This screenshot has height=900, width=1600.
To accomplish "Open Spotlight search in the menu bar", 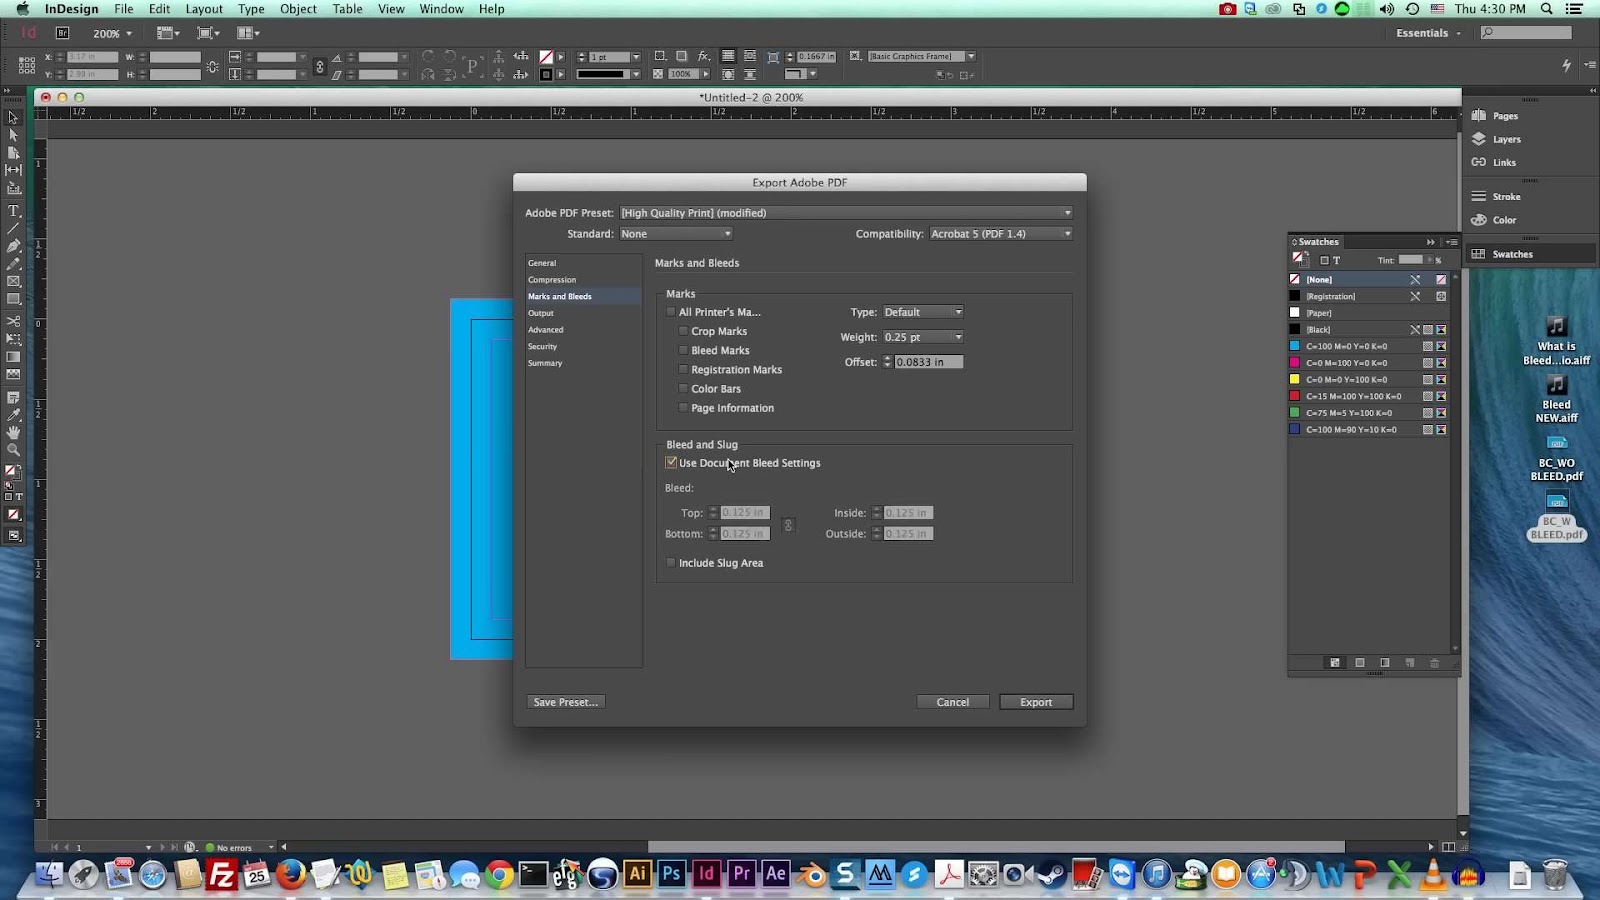I will 1547,9.
